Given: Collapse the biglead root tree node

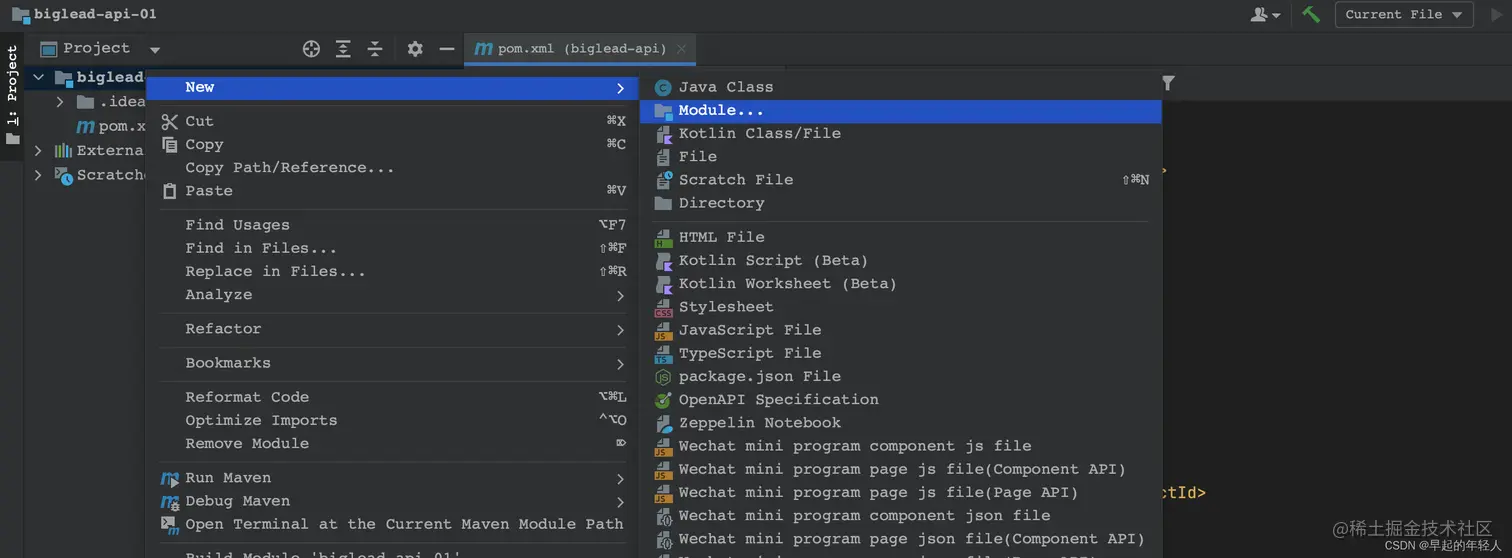Looking at the screenshot, I should point(39,77).
